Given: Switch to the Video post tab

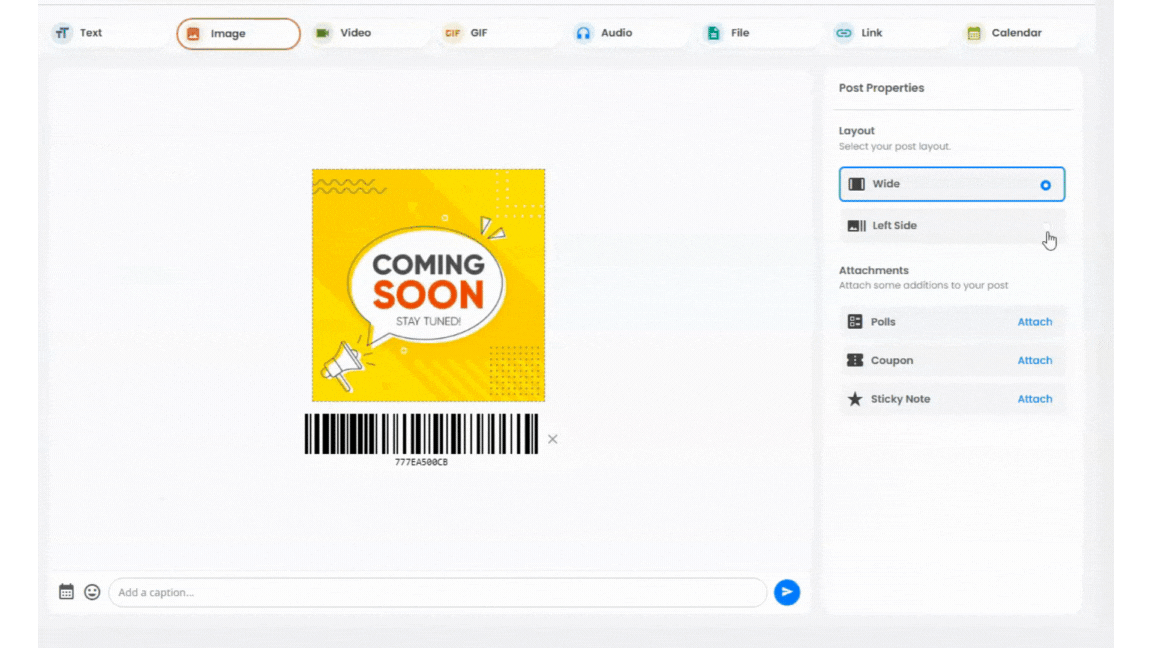Looking at the screenshot, I should click(x=343, y=33).
